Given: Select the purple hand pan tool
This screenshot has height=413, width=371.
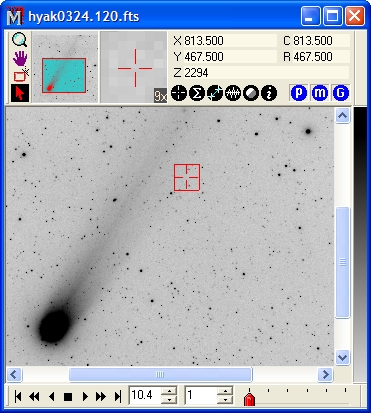Looking at the screenshot, I should pos(20,59).
